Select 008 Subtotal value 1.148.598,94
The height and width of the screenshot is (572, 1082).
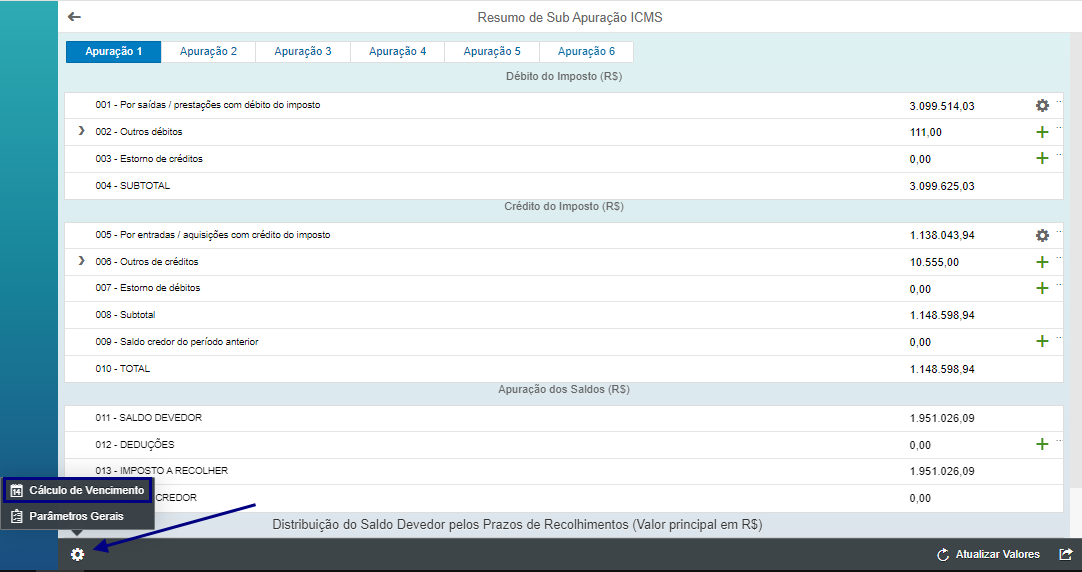(x=942, y=315)
